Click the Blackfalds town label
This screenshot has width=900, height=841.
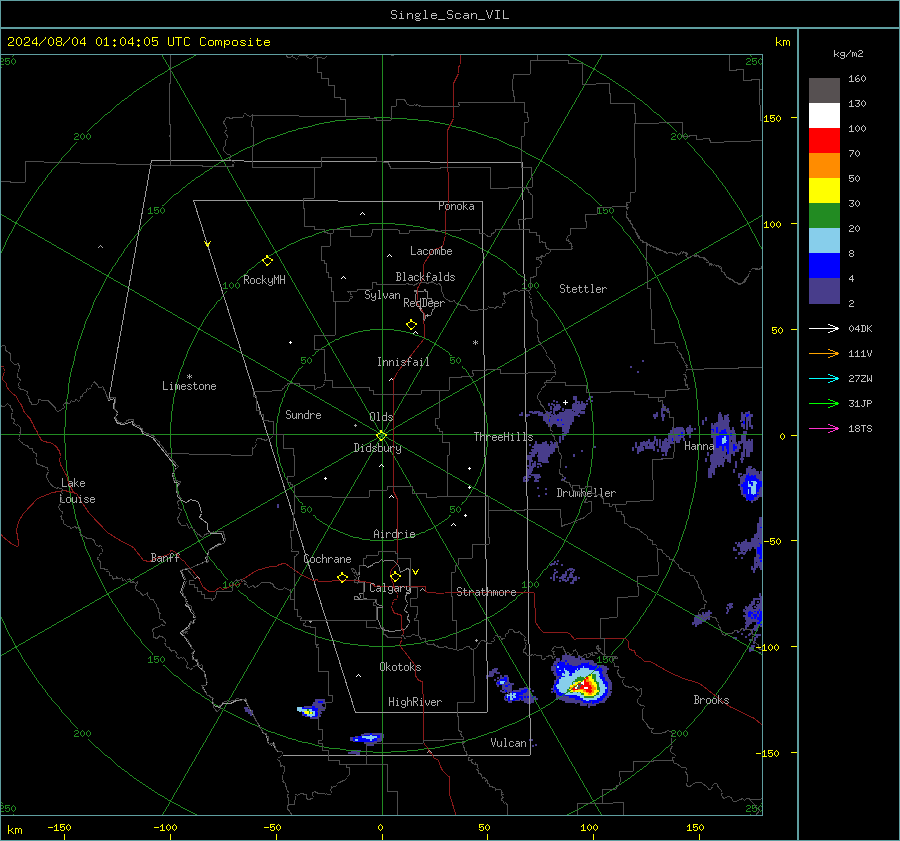point(425,277)
